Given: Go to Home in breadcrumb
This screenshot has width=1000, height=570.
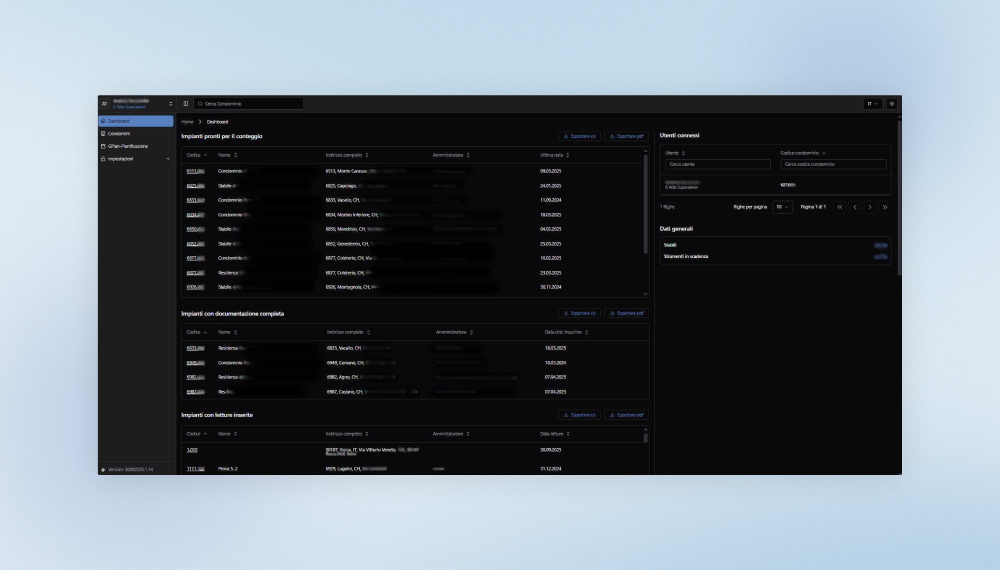Looking at the screenshot, I should point(187,121).
